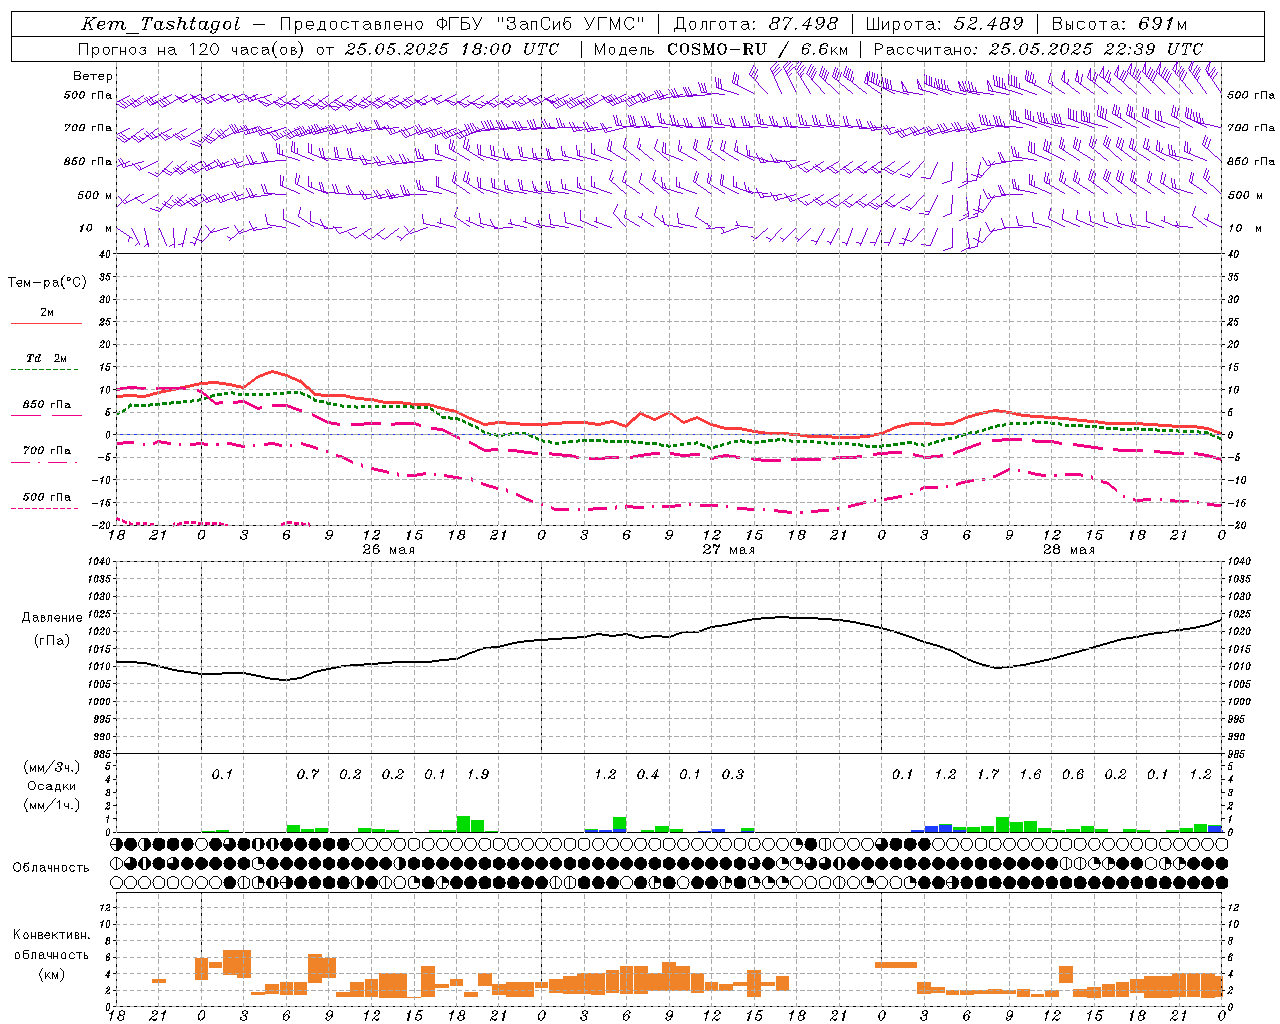
Task: Click the 0.4 three-hour precipitation value
Action: [x=648, y=774]
